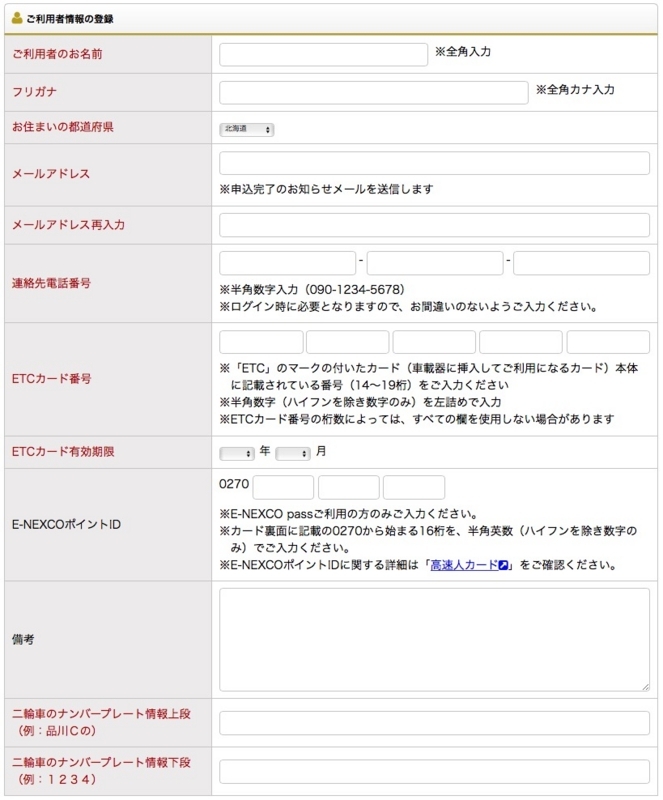Image resolution: width=663 pixels, height=800 pixels.
Task: Click the third ETCカード番号 box
Action: click(x=434, y=342)
